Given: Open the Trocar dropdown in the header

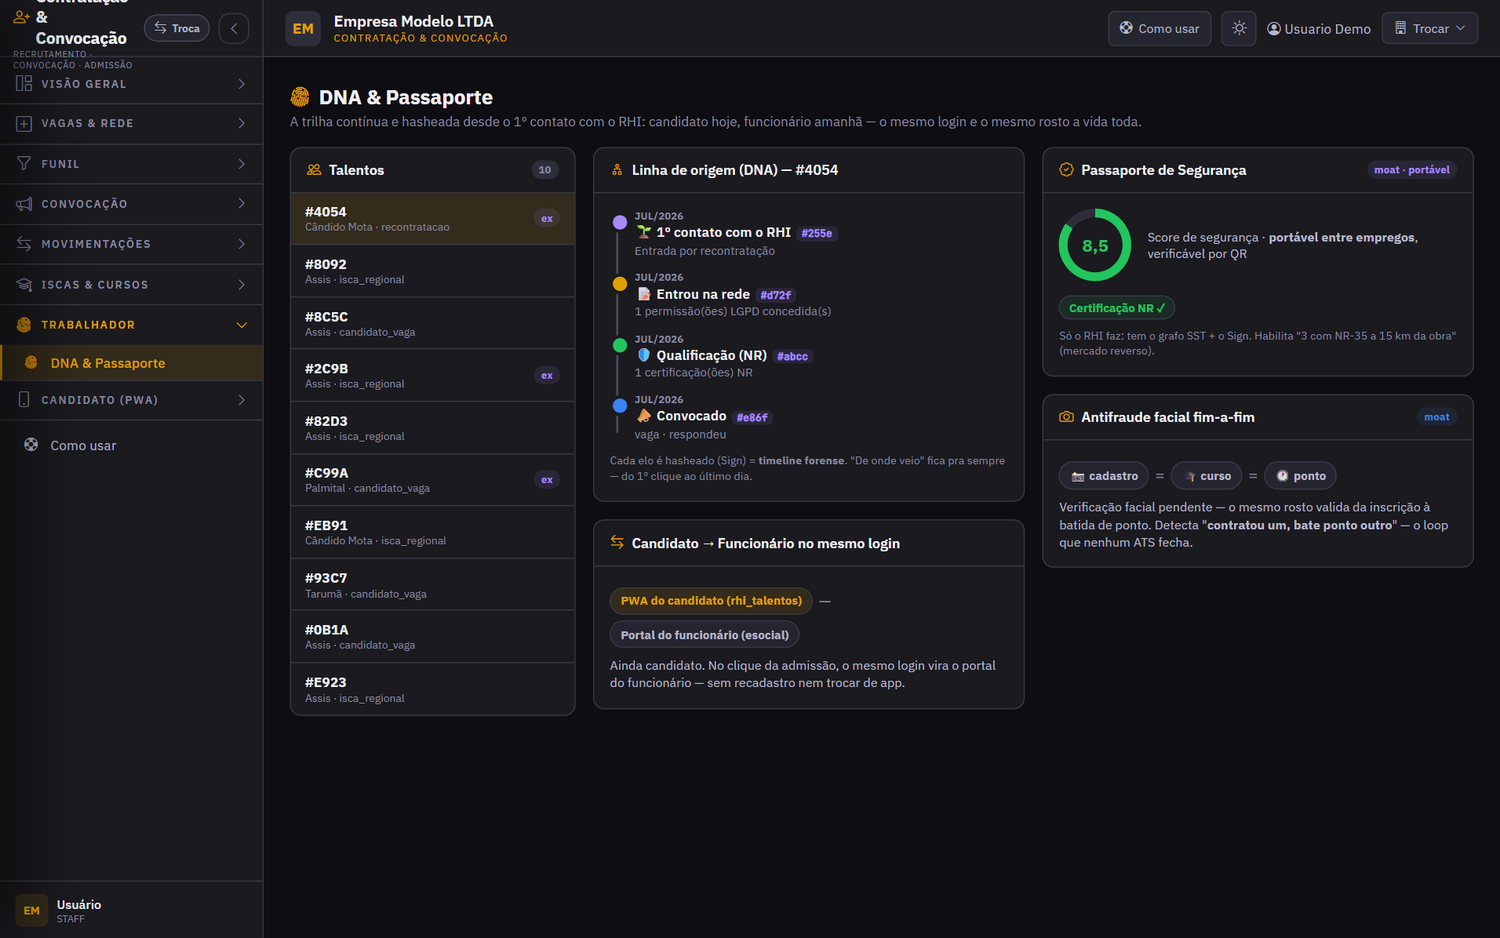Looking at the screenshot, I should (1429, 28).
